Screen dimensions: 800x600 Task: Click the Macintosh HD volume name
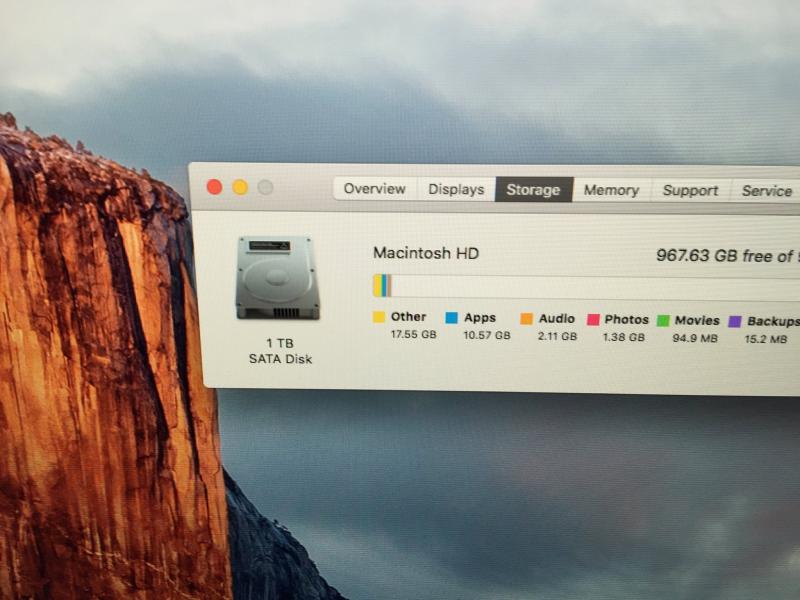pyautogui.click(x=426, y=253)
